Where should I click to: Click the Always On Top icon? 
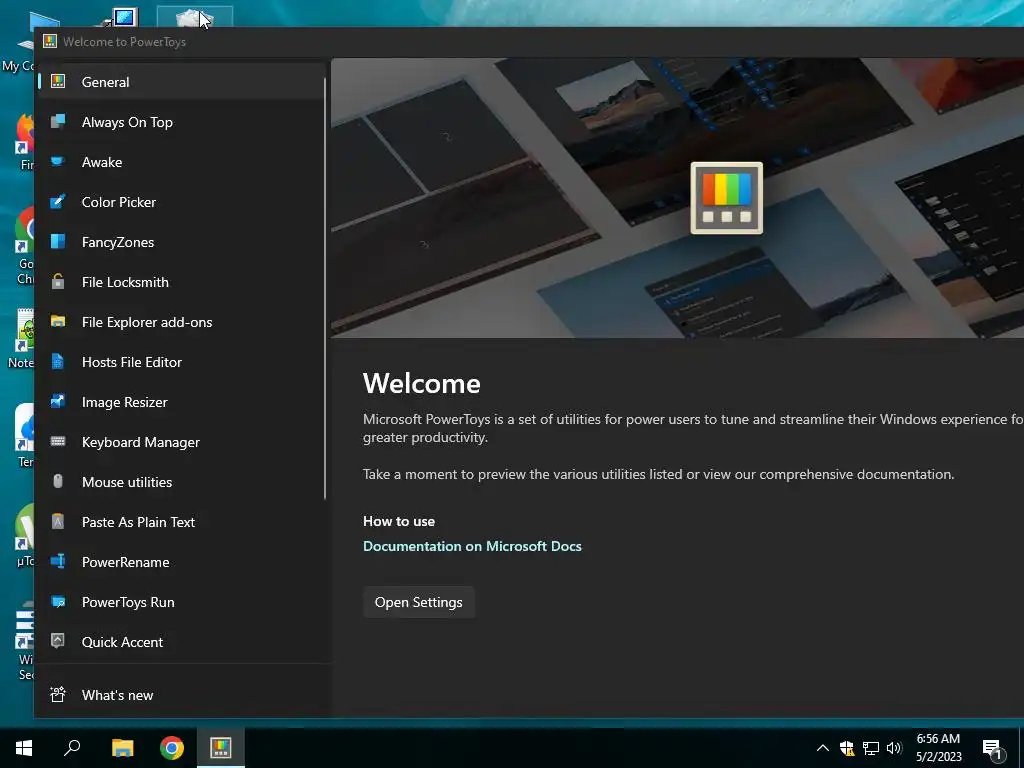click(x=58, y=121)
